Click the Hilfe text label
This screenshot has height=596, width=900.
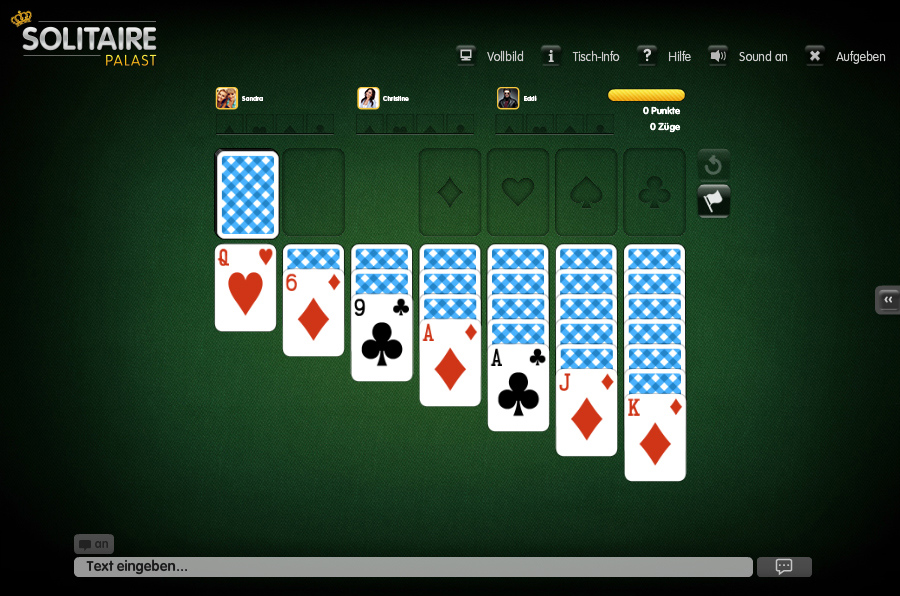click(x=679, y=57)
